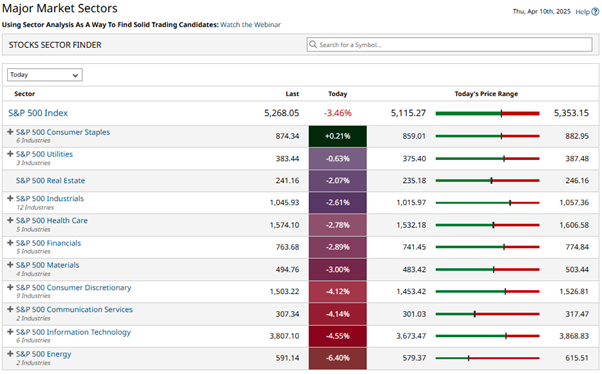Click the 9 Industries label under Consumer Discretionary
Viewport: 602px width, 374px height.
pos(33,296)
